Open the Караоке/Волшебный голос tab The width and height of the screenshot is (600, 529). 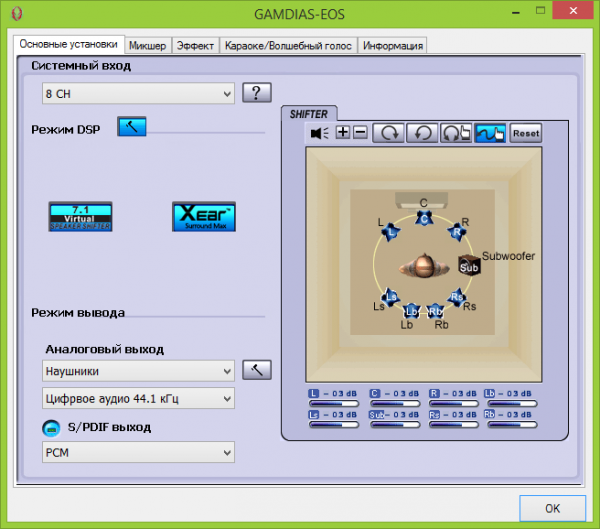point(288,46)
